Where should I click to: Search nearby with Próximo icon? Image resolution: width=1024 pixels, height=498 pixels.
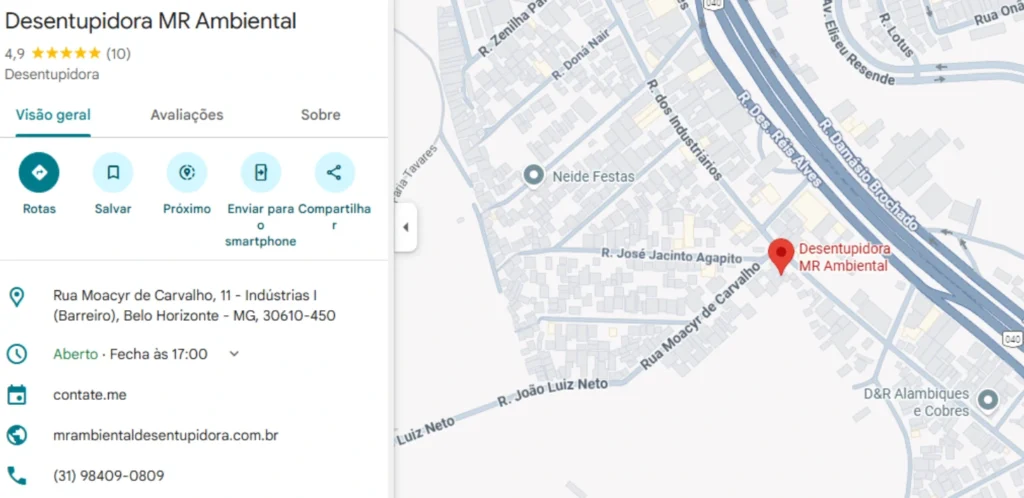click(187, 173)
